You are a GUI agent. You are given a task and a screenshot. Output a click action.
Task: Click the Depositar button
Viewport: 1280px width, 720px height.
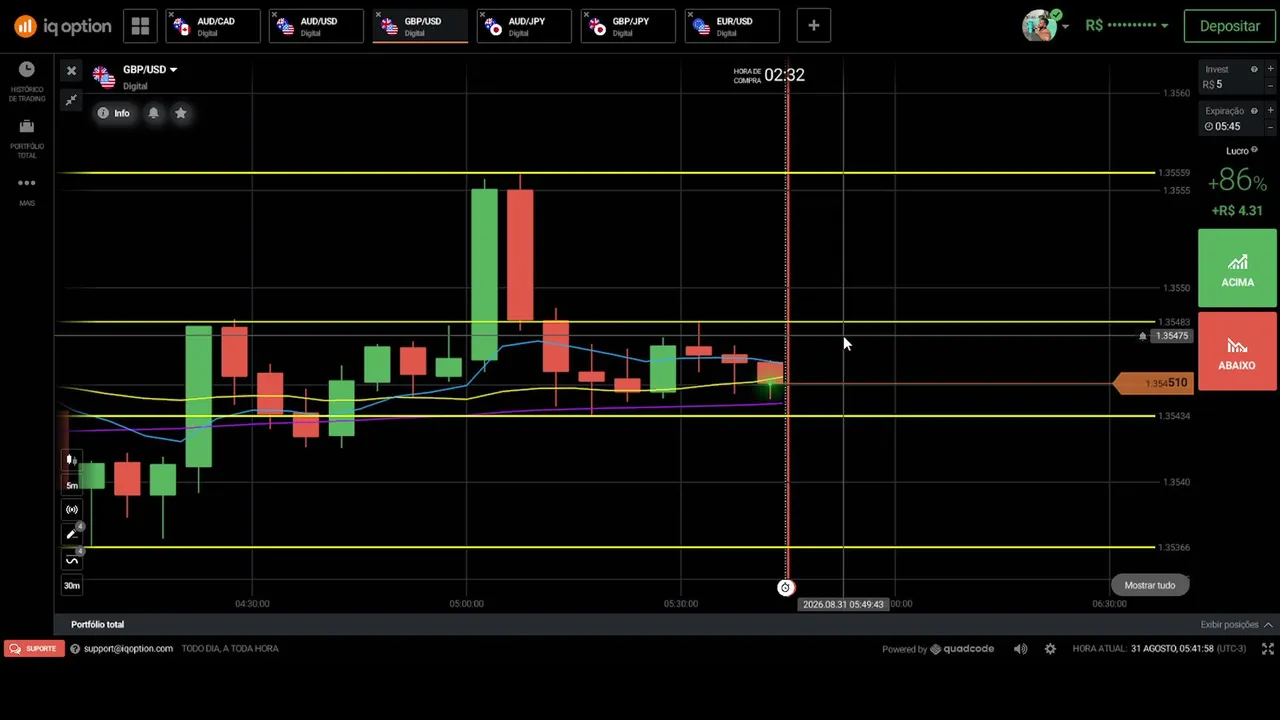click(x=1230, y=26)
